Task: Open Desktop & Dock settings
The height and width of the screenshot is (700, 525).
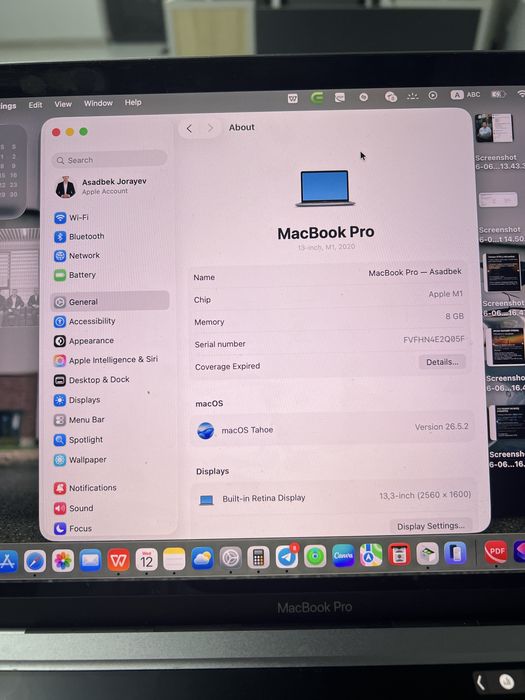Action: point(92,379)
